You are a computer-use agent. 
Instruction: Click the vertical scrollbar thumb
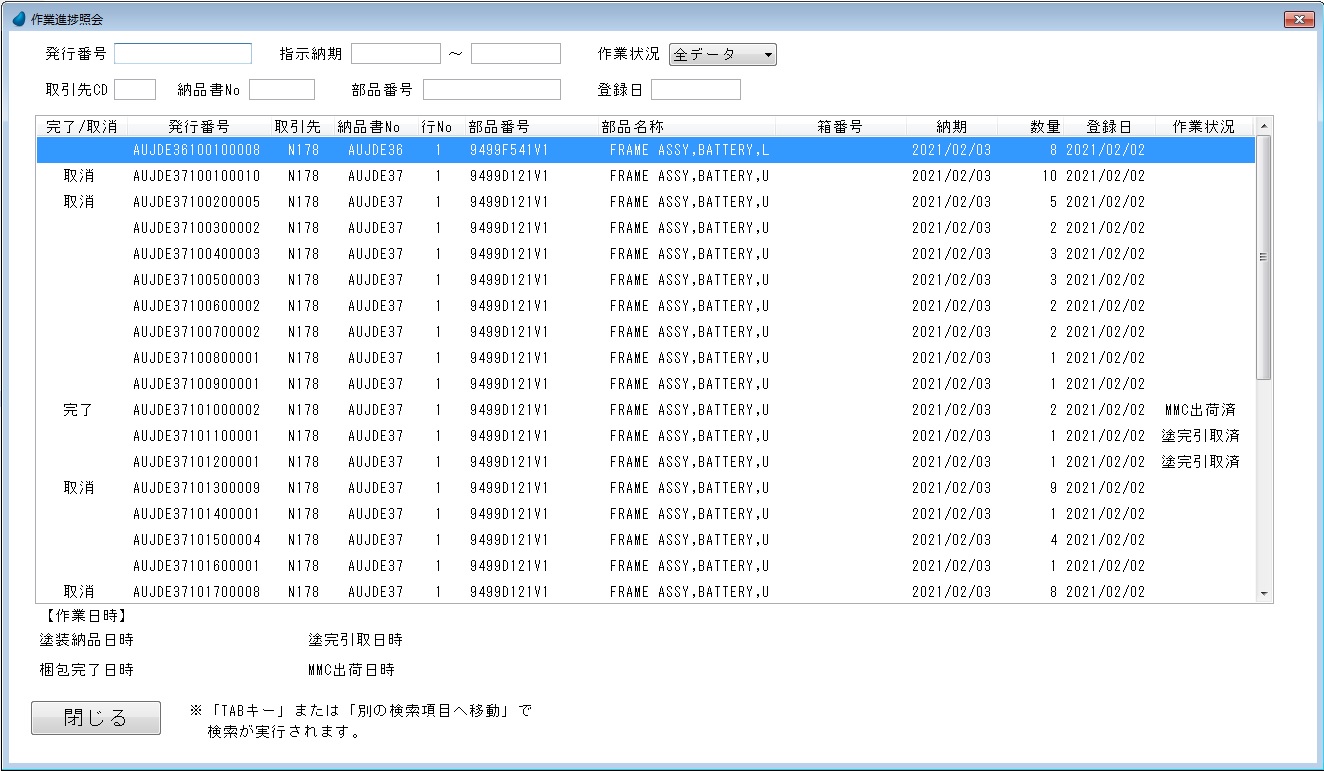pyautogui.click(x=1264, y=257)
